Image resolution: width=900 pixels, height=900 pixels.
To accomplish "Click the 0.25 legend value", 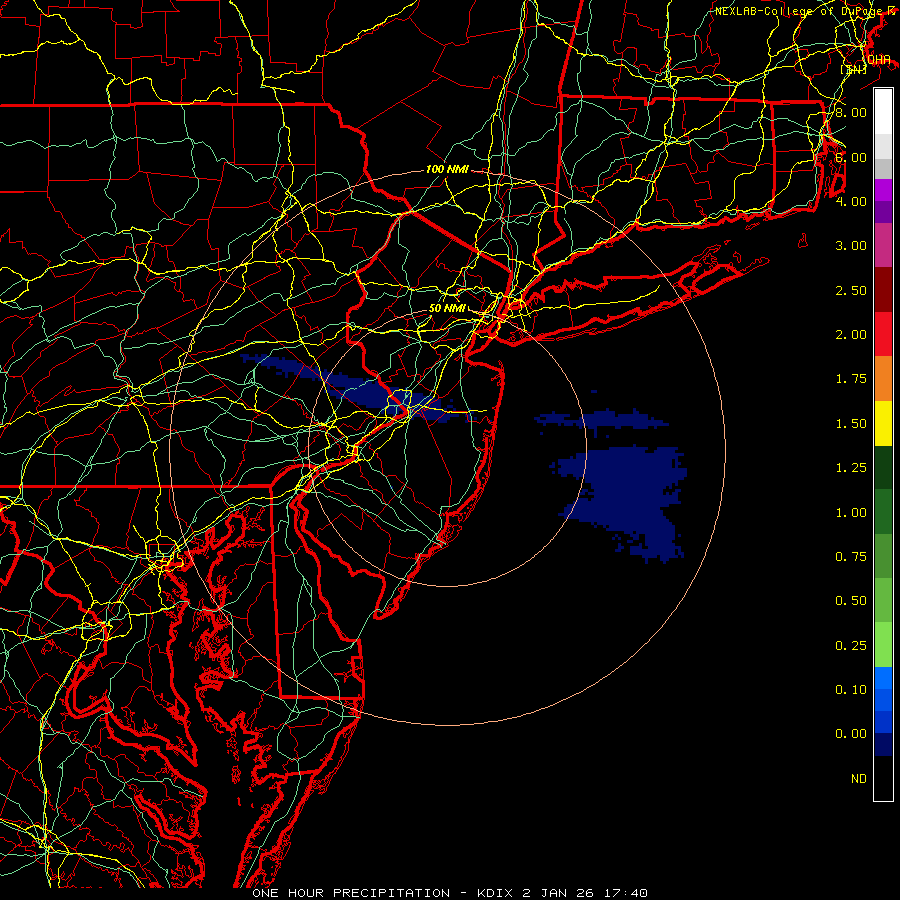I will 851,646.
